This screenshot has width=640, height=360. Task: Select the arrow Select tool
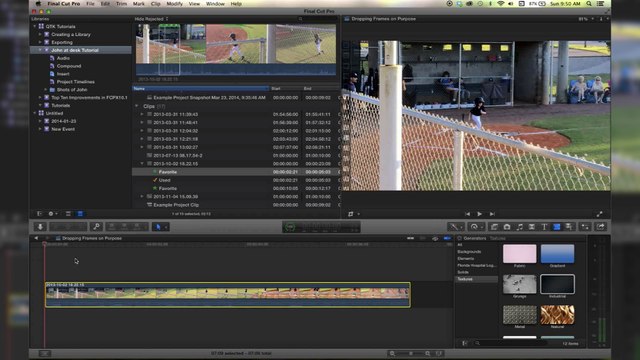(x=158, y=227)
